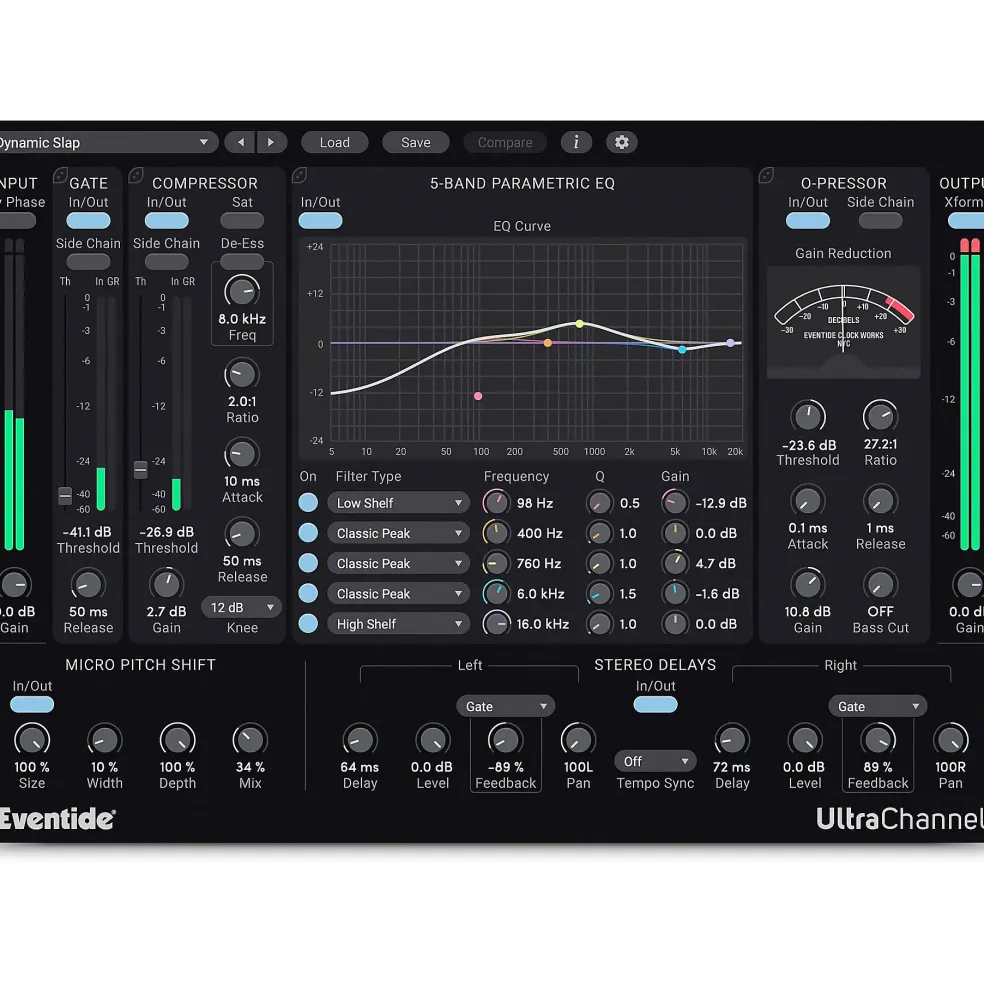Image resolution: width=984 pixels, height=985 pixels.
Task: Click yellow EQ curve node
Action: point(579,324)
